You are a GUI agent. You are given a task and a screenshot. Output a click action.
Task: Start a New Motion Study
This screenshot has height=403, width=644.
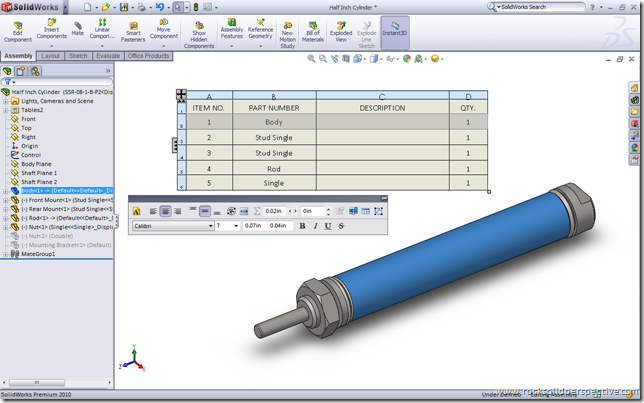[288, 35]
